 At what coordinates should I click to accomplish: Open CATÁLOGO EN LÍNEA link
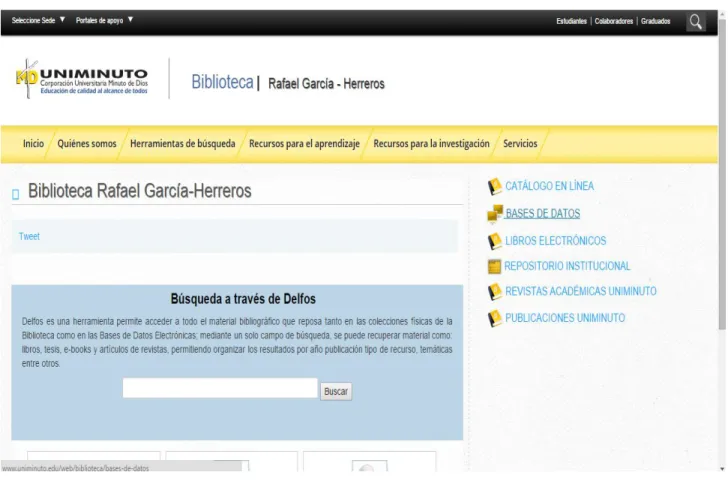(549, 186)
